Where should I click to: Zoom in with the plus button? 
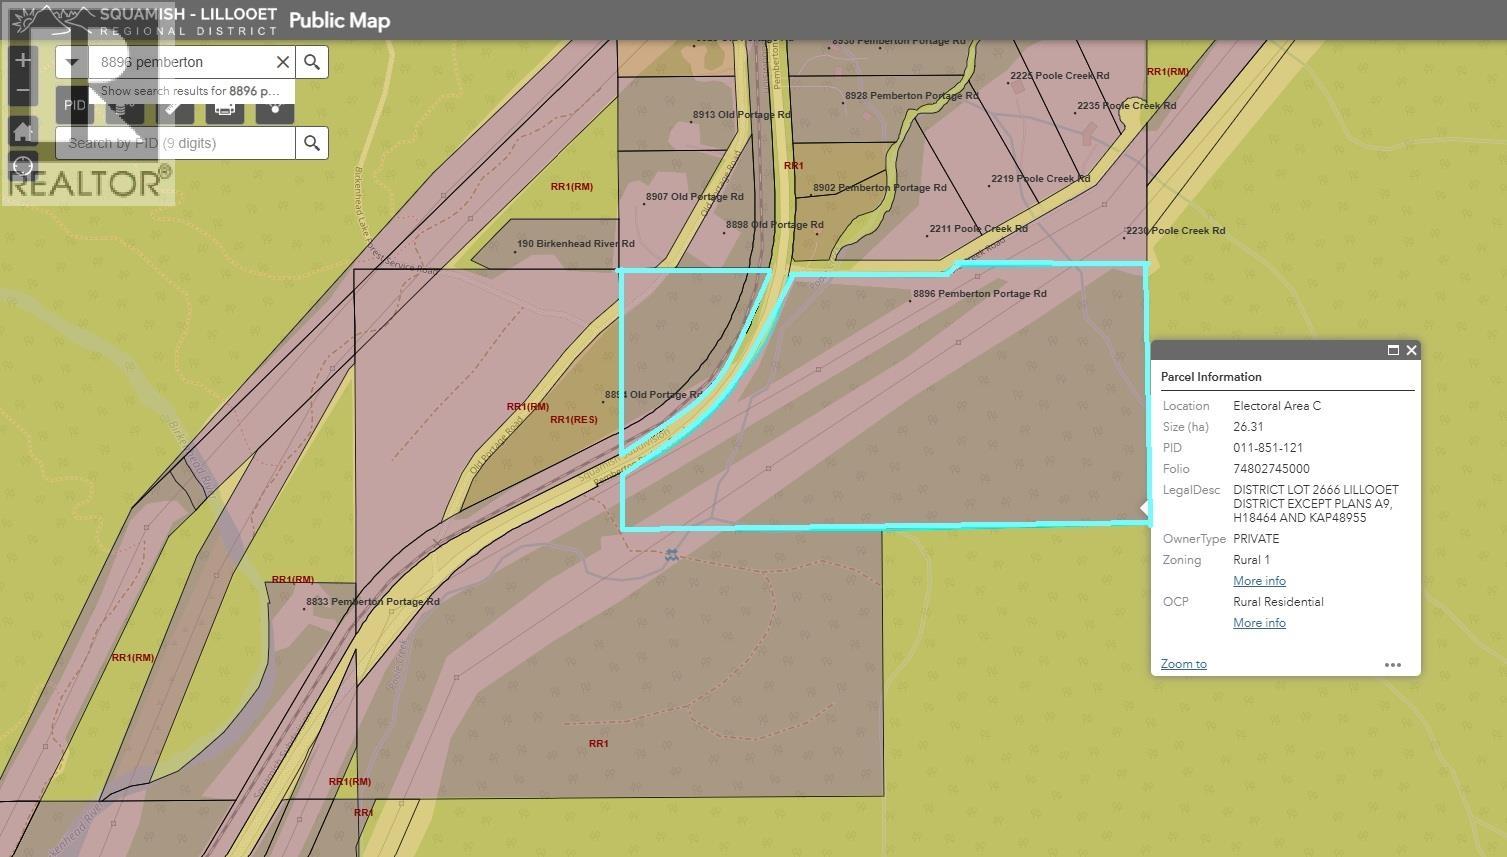[x=23, y=60]
